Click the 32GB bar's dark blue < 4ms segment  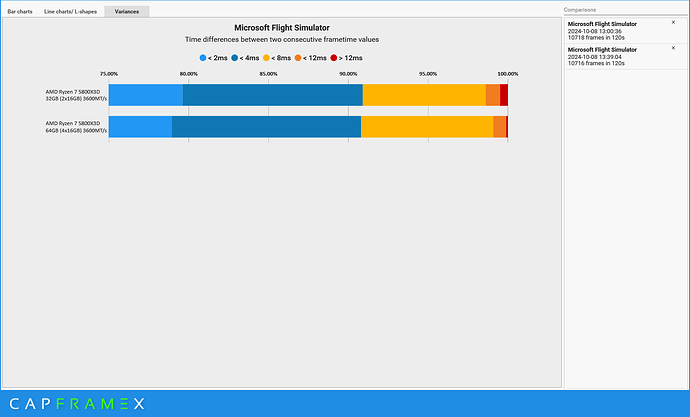(x=273, y=95)
